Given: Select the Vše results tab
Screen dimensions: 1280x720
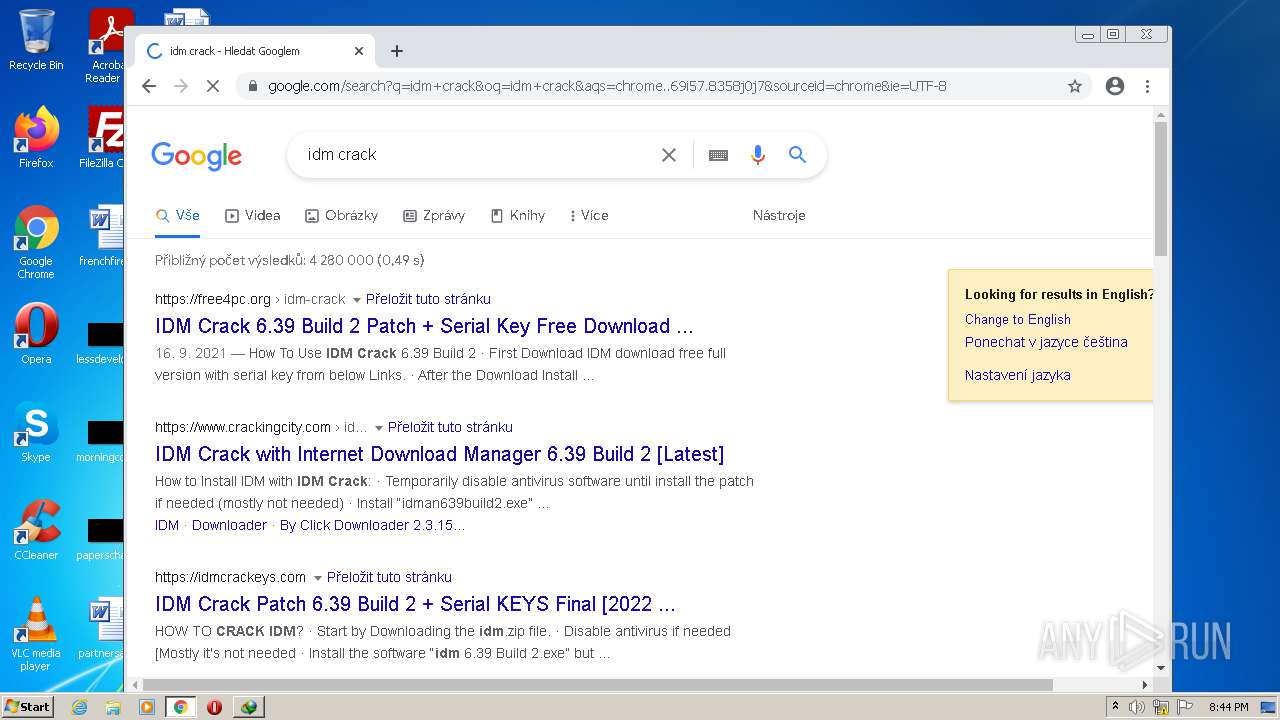Looking at the screenshot, I should click(178, 215).
